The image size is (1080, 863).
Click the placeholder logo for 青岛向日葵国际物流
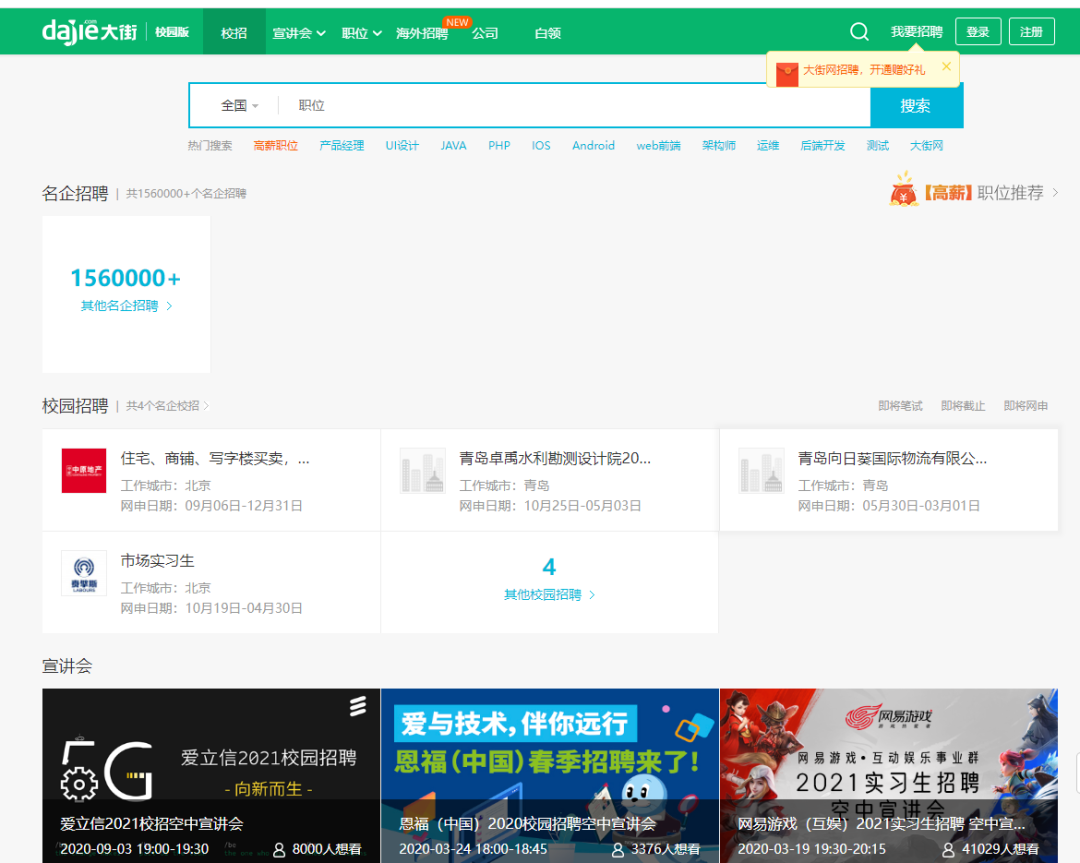pos(761,470)
